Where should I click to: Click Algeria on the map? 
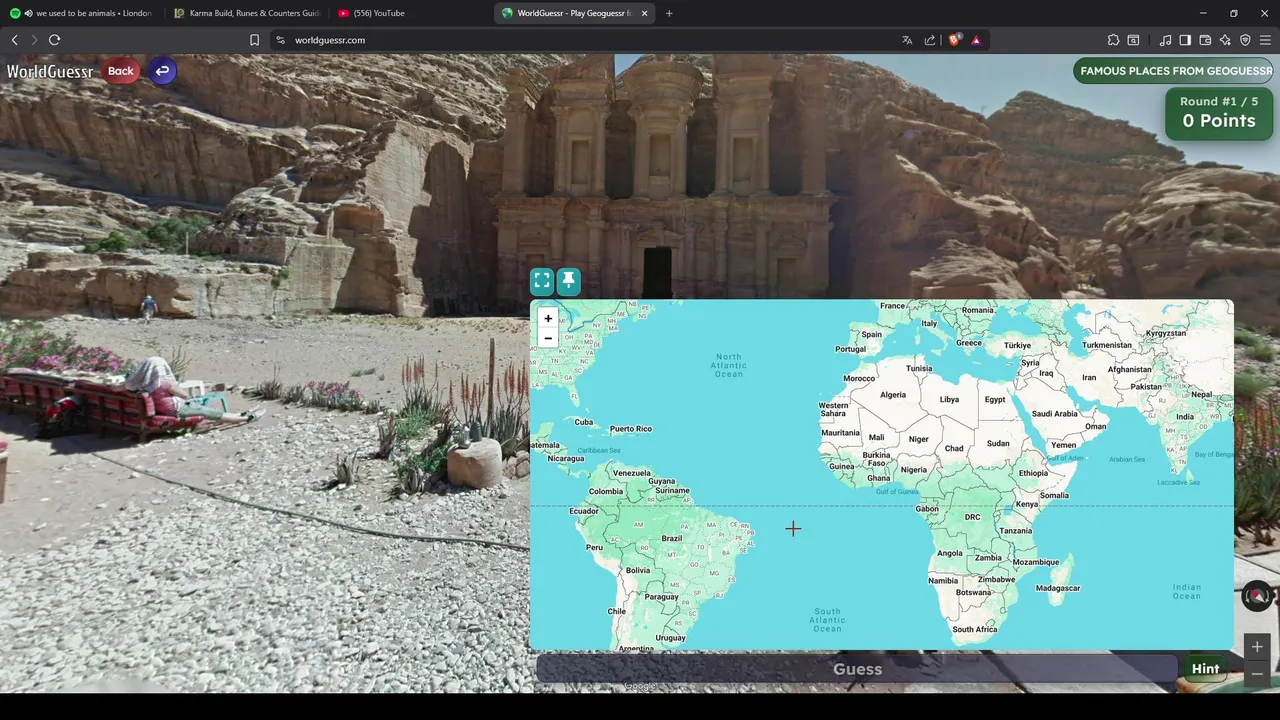coord(892,394)
